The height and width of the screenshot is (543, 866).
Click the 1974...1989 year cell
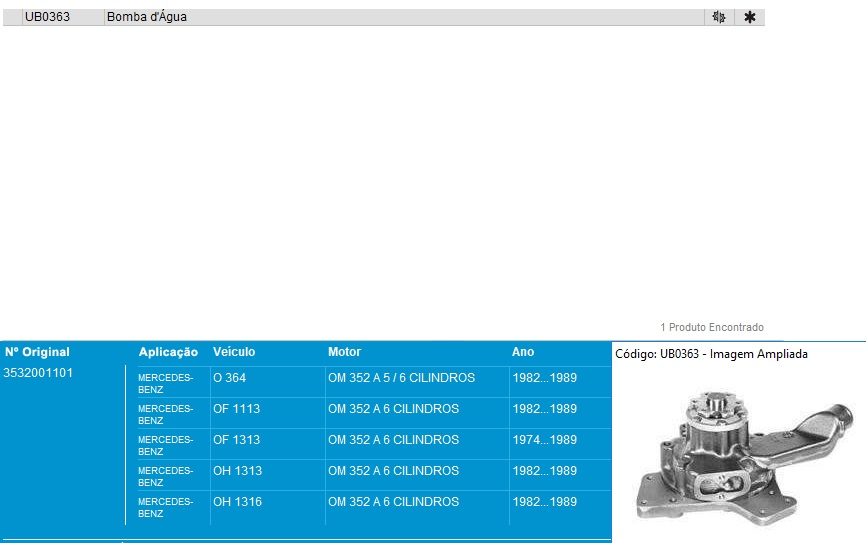coord(543,440)
